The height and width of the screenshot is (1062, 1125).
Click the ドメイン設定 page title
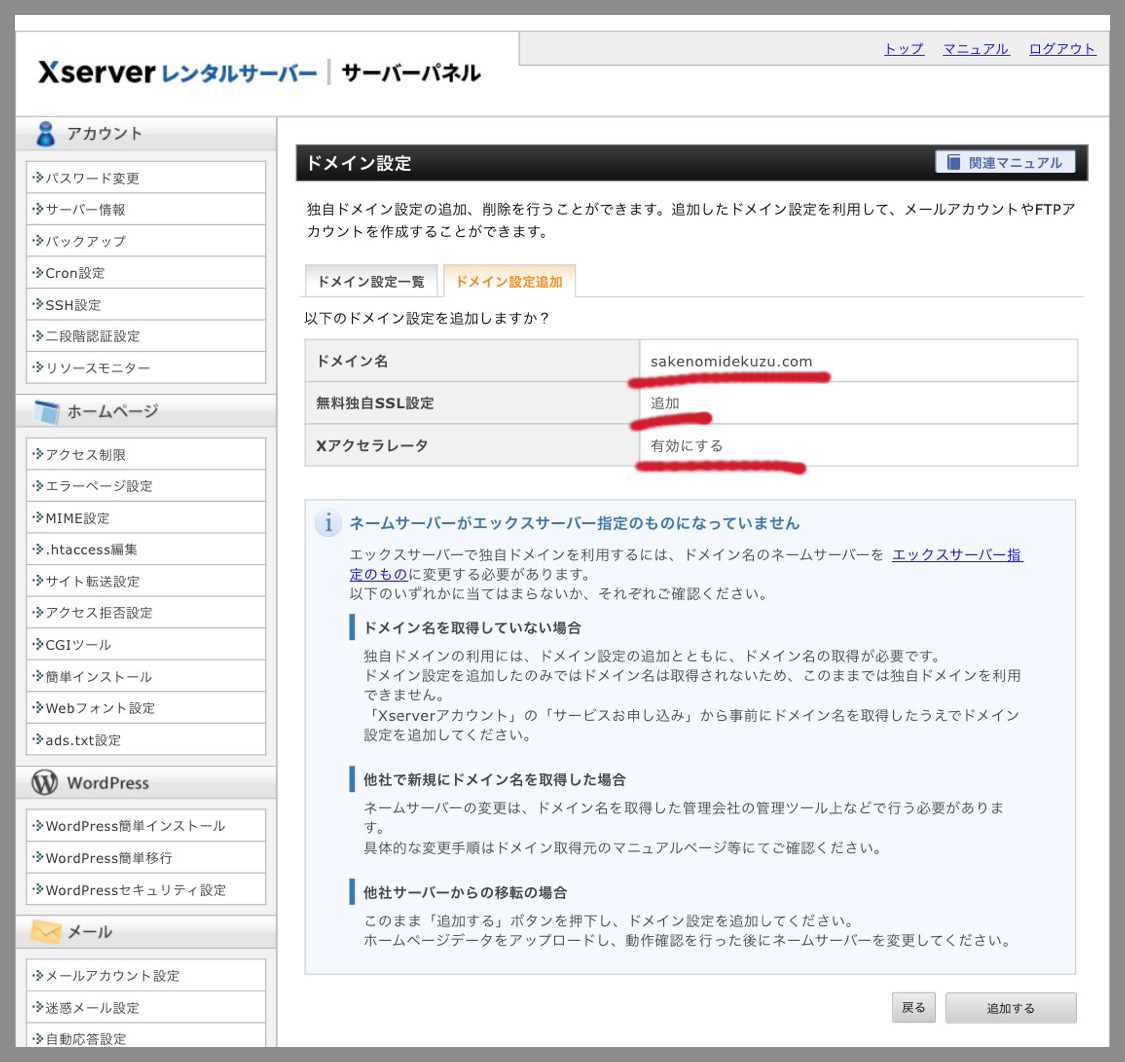359,163
